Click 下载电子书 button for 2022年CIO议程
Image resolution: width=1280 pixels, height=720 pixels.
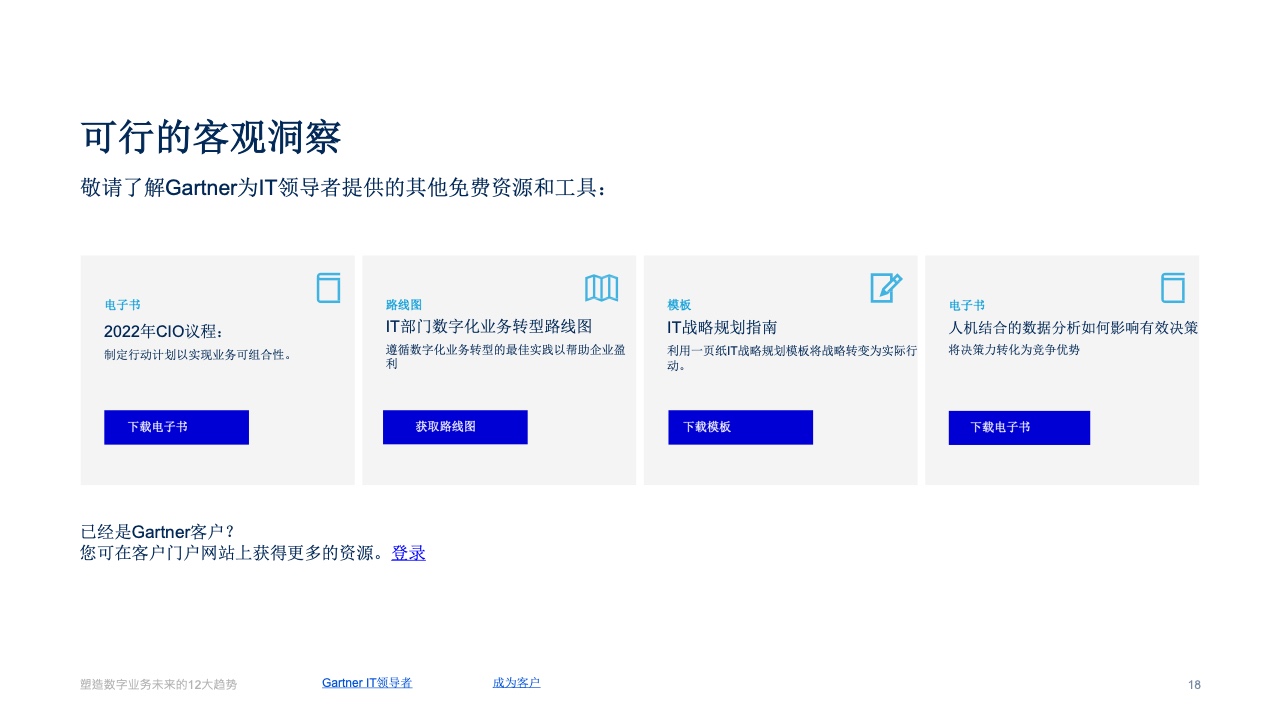(x=176, y=427)
